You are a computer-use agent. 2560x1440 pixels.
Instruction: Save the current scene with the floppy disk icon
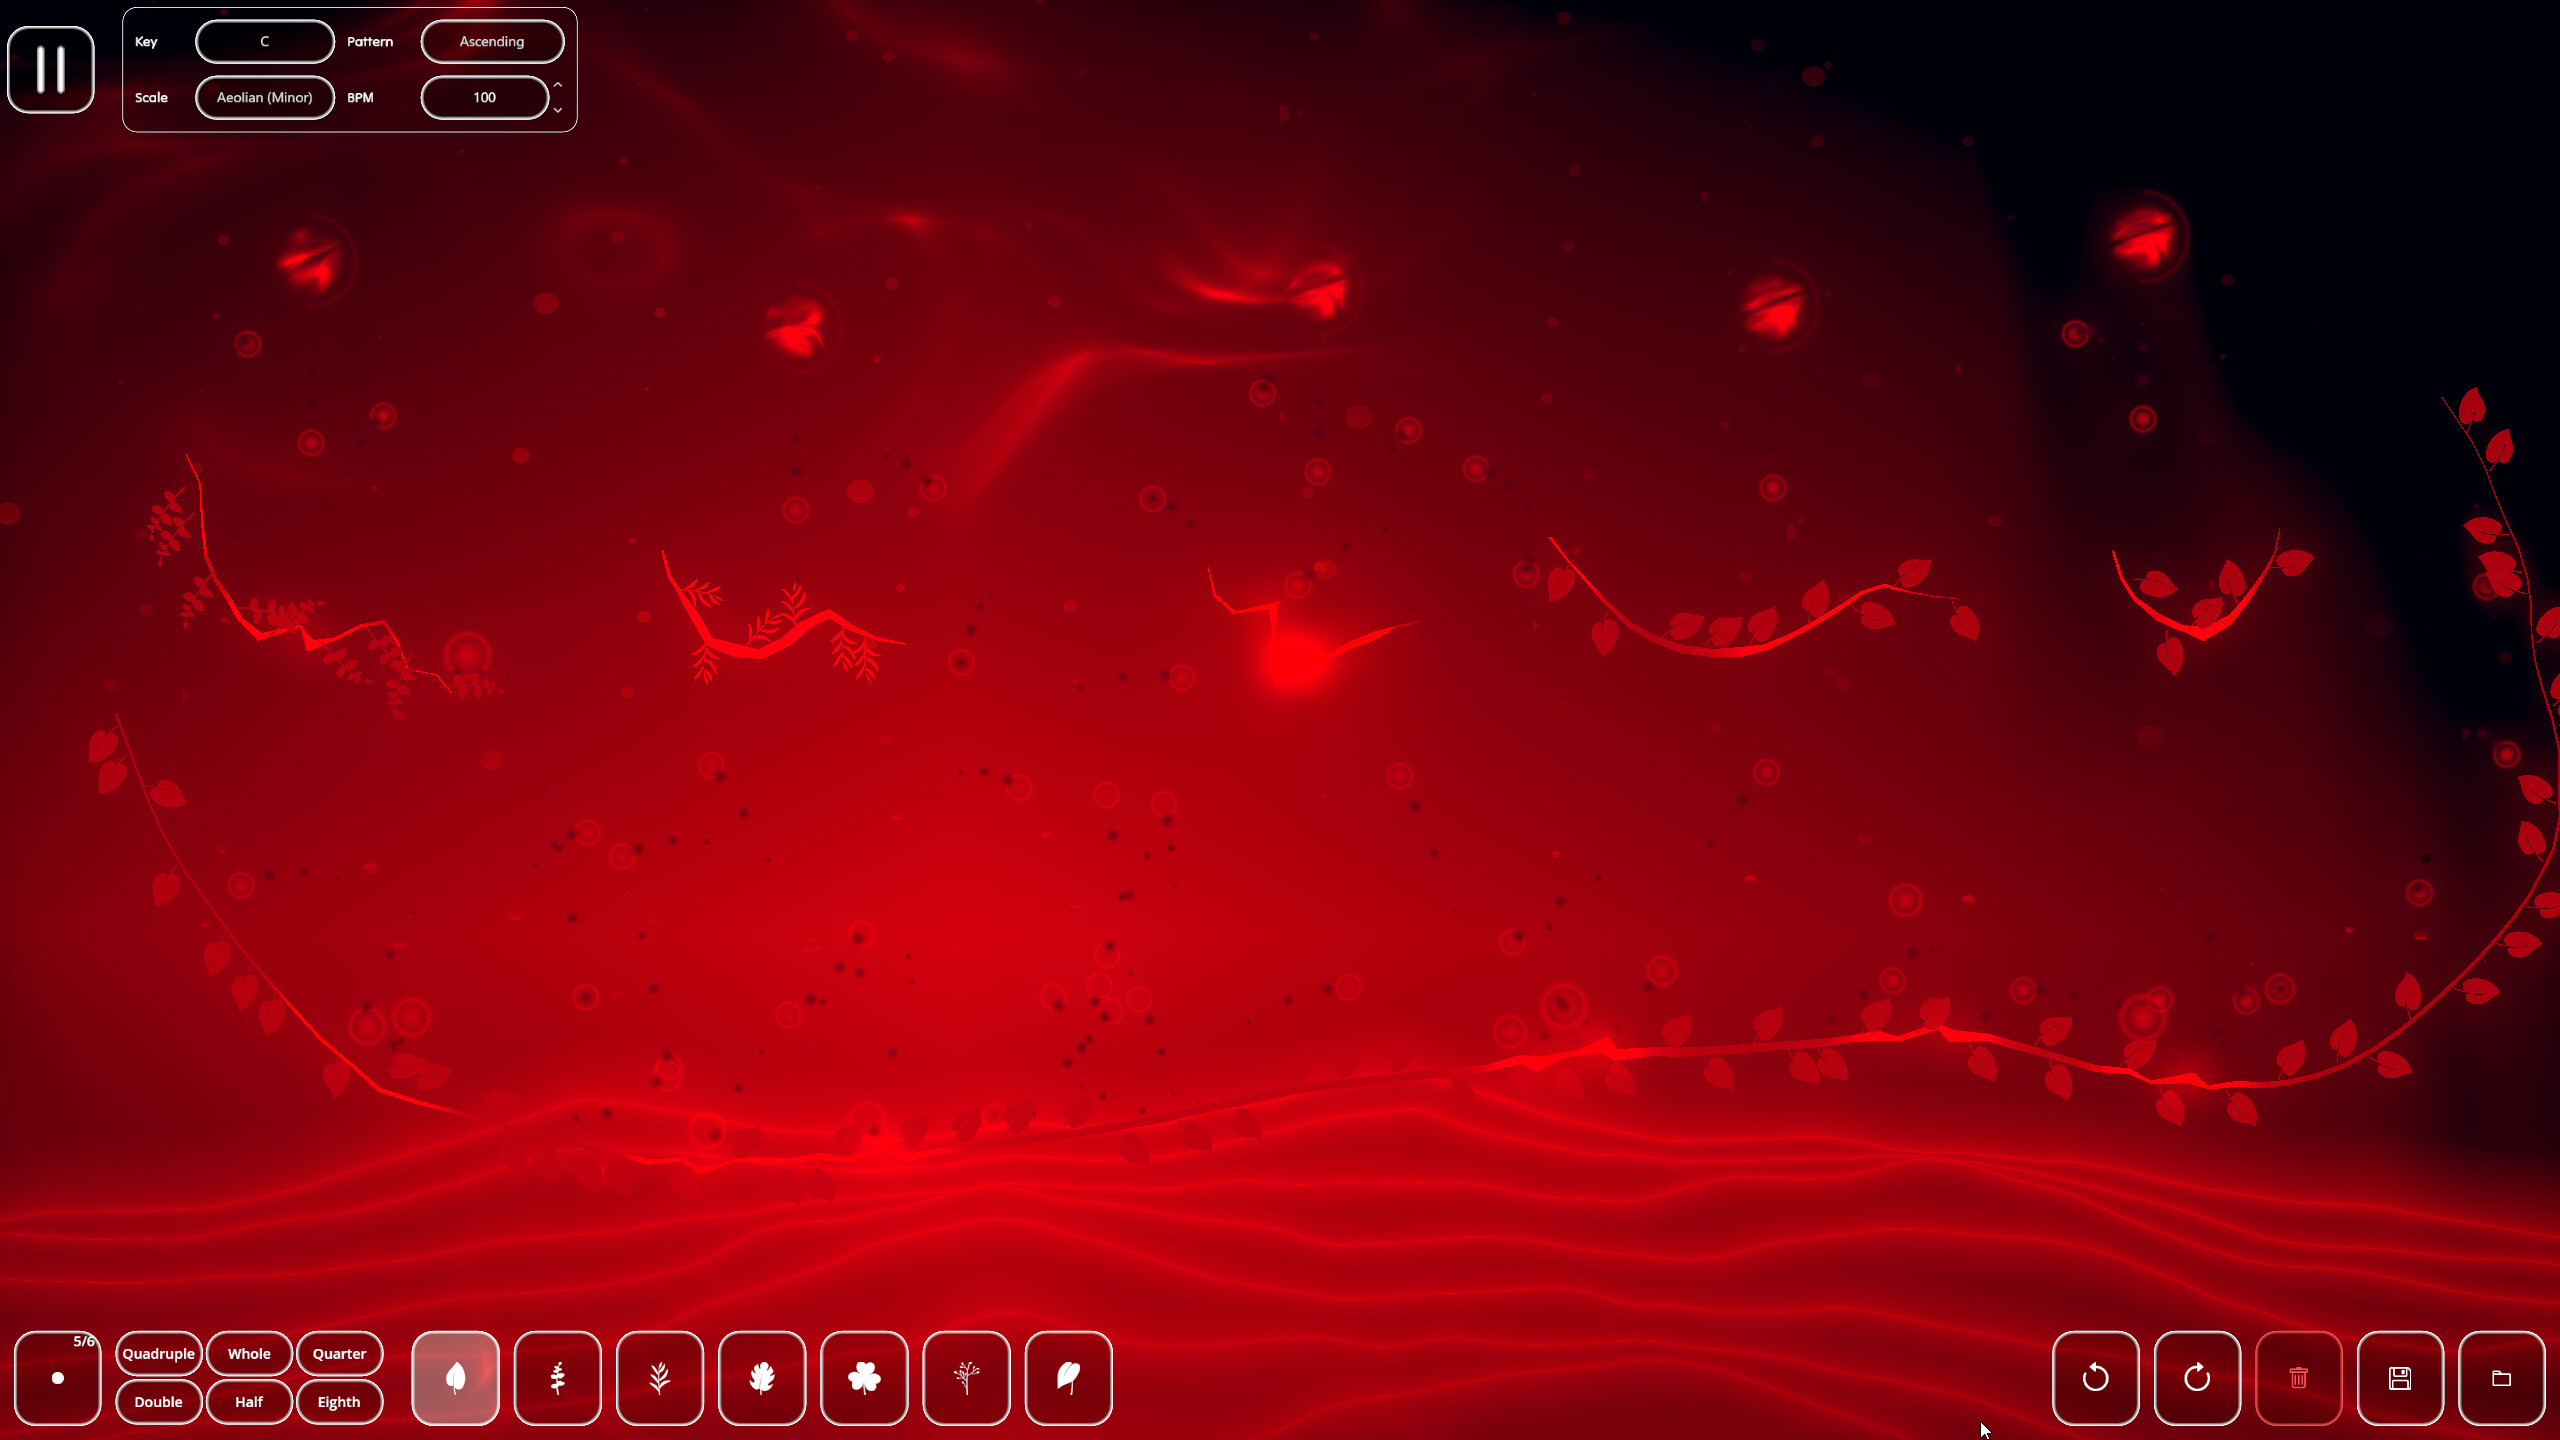pos(2402,1378)
